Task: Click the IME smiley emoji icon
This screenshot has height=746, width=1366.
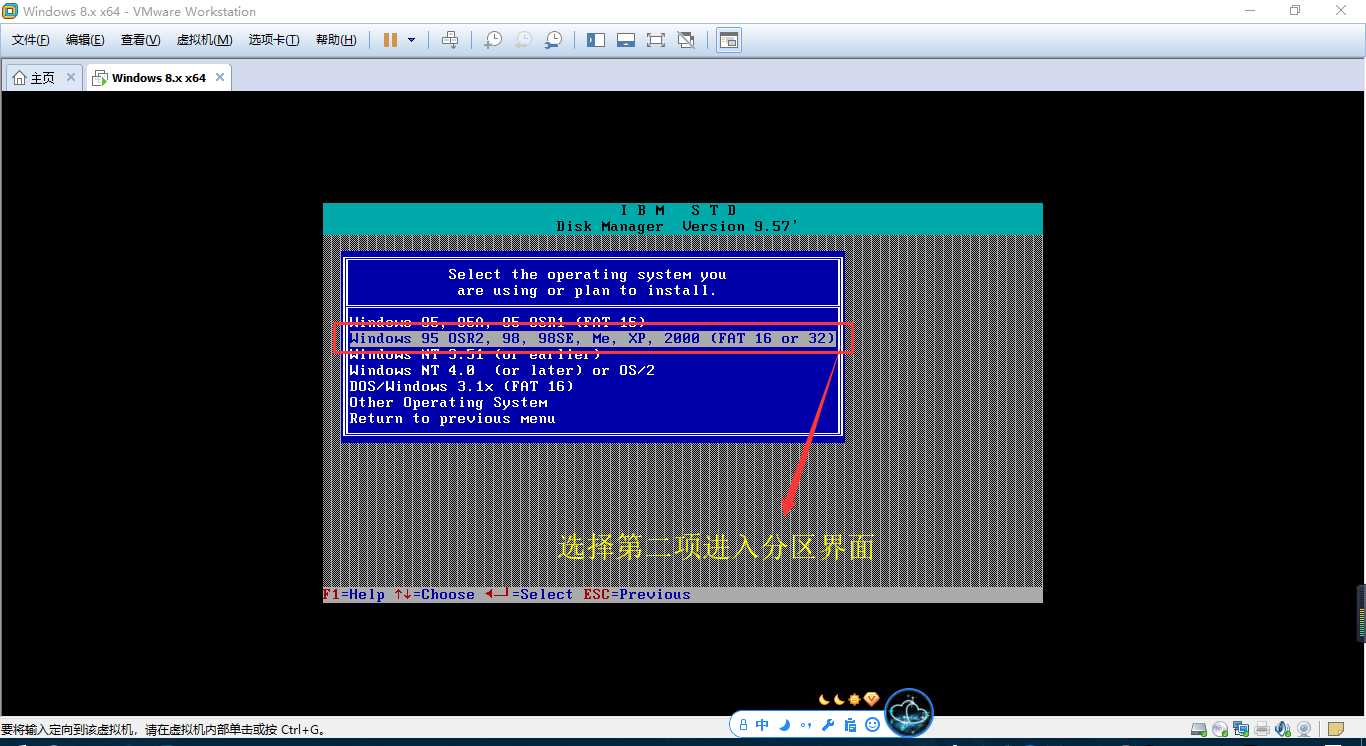Action: (x=872, y=725)
